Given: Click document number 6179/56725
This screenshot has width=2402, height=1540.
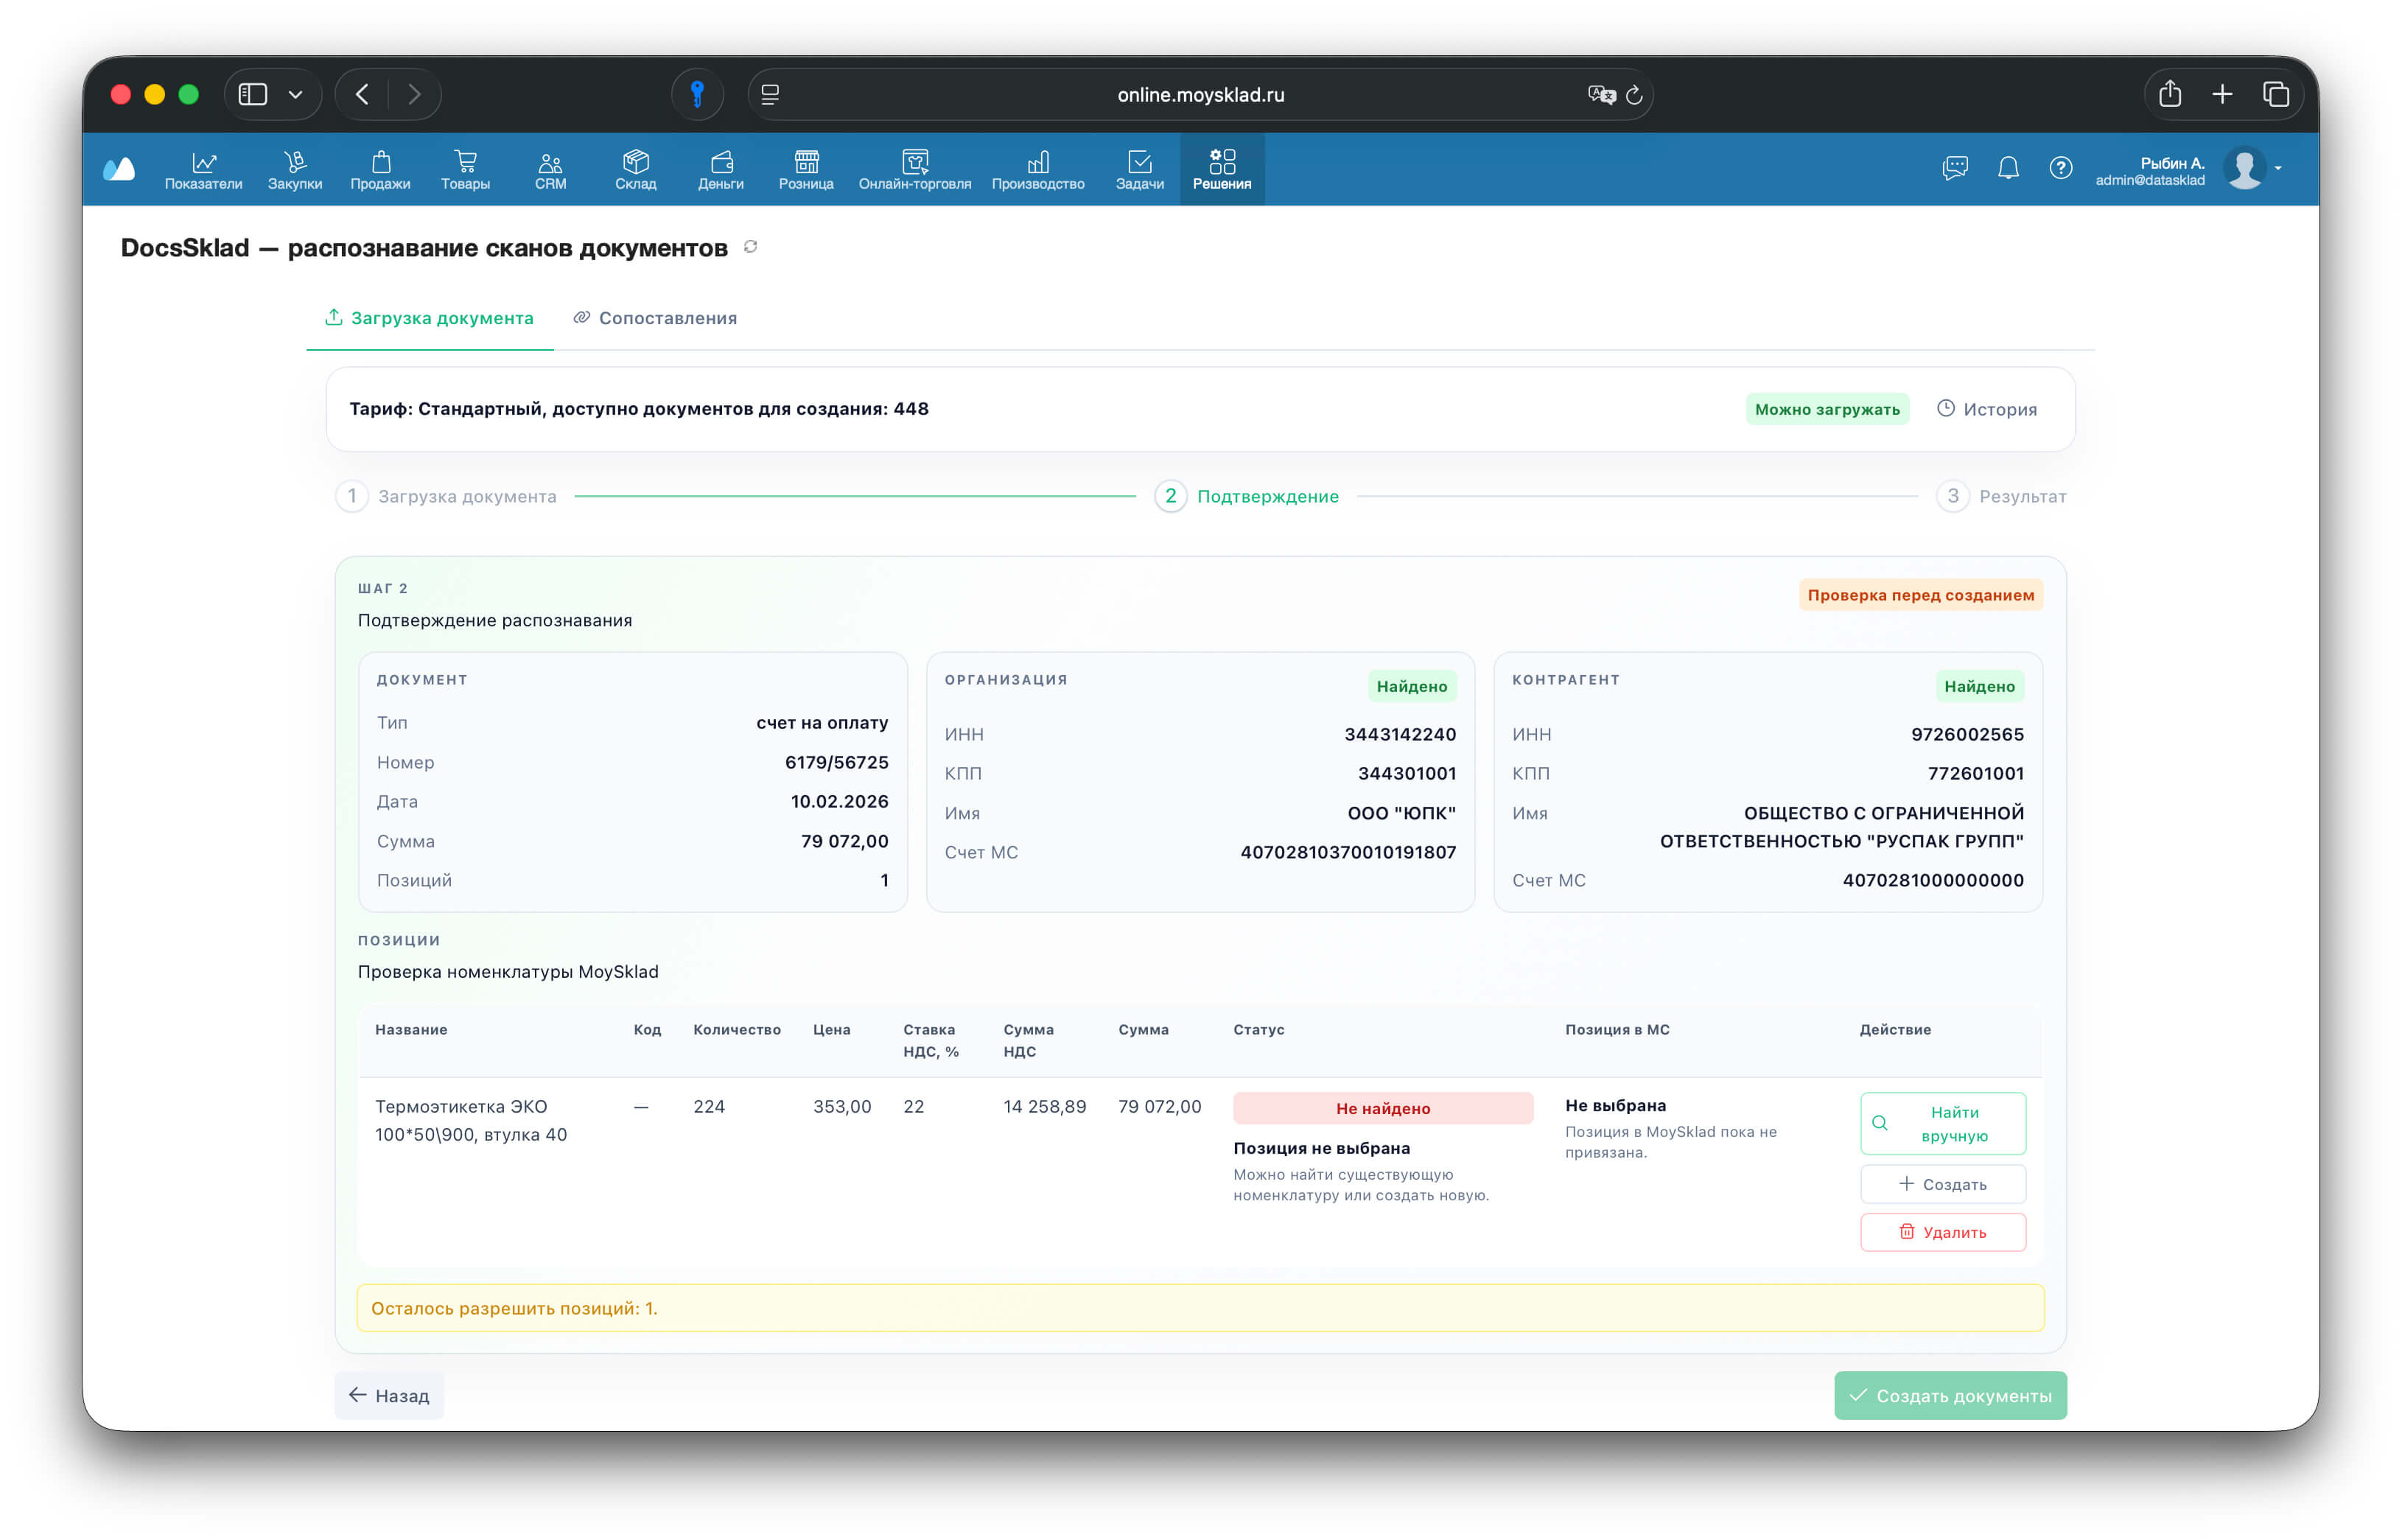Looking at the screenshot, I should [x=837, y=762].
